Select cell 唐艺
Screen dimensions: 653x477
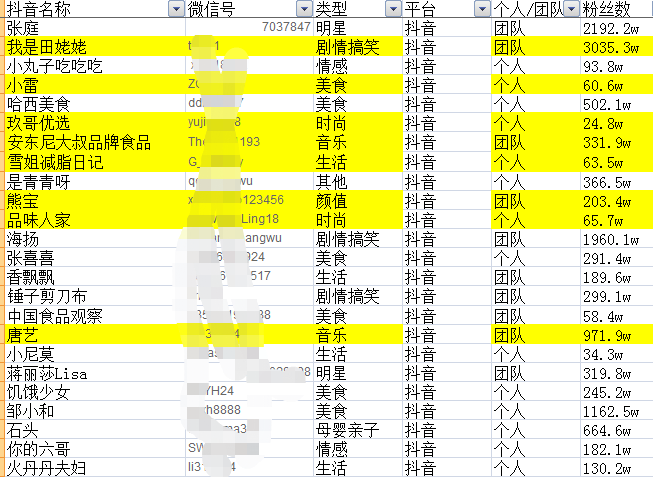click(x=95, y=335)
